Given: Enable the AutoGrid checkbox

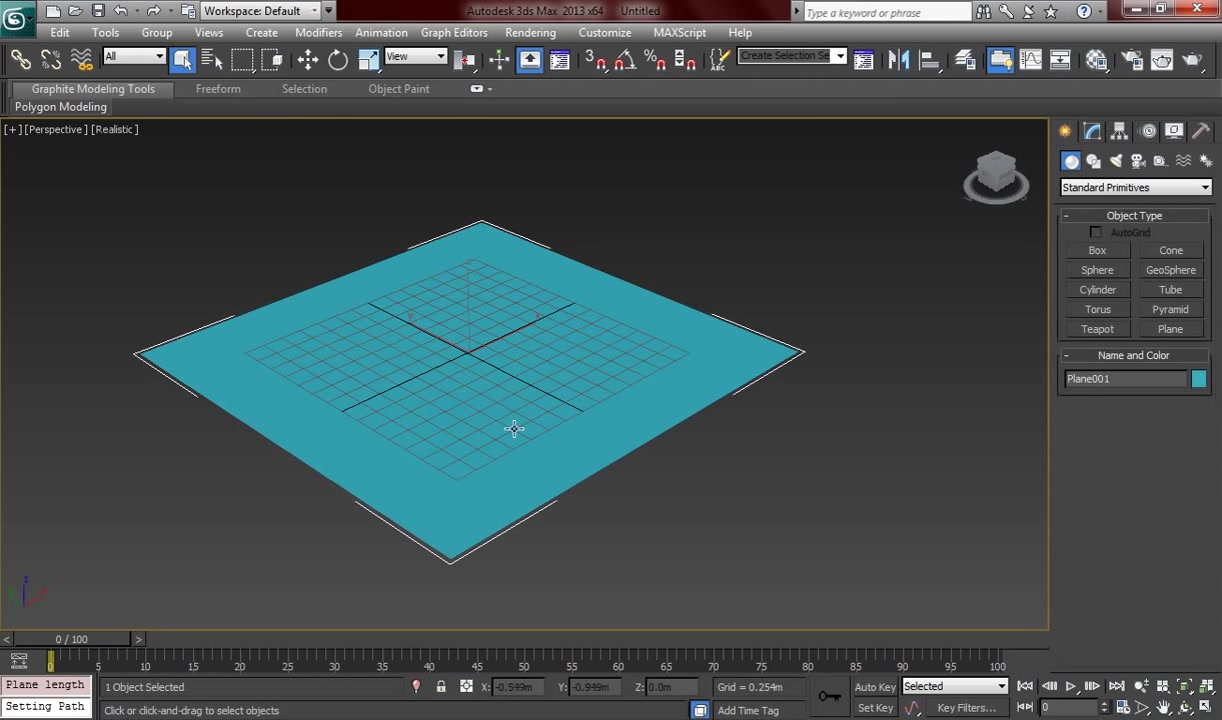Looking at the screenshot, I should (1096, 232).
